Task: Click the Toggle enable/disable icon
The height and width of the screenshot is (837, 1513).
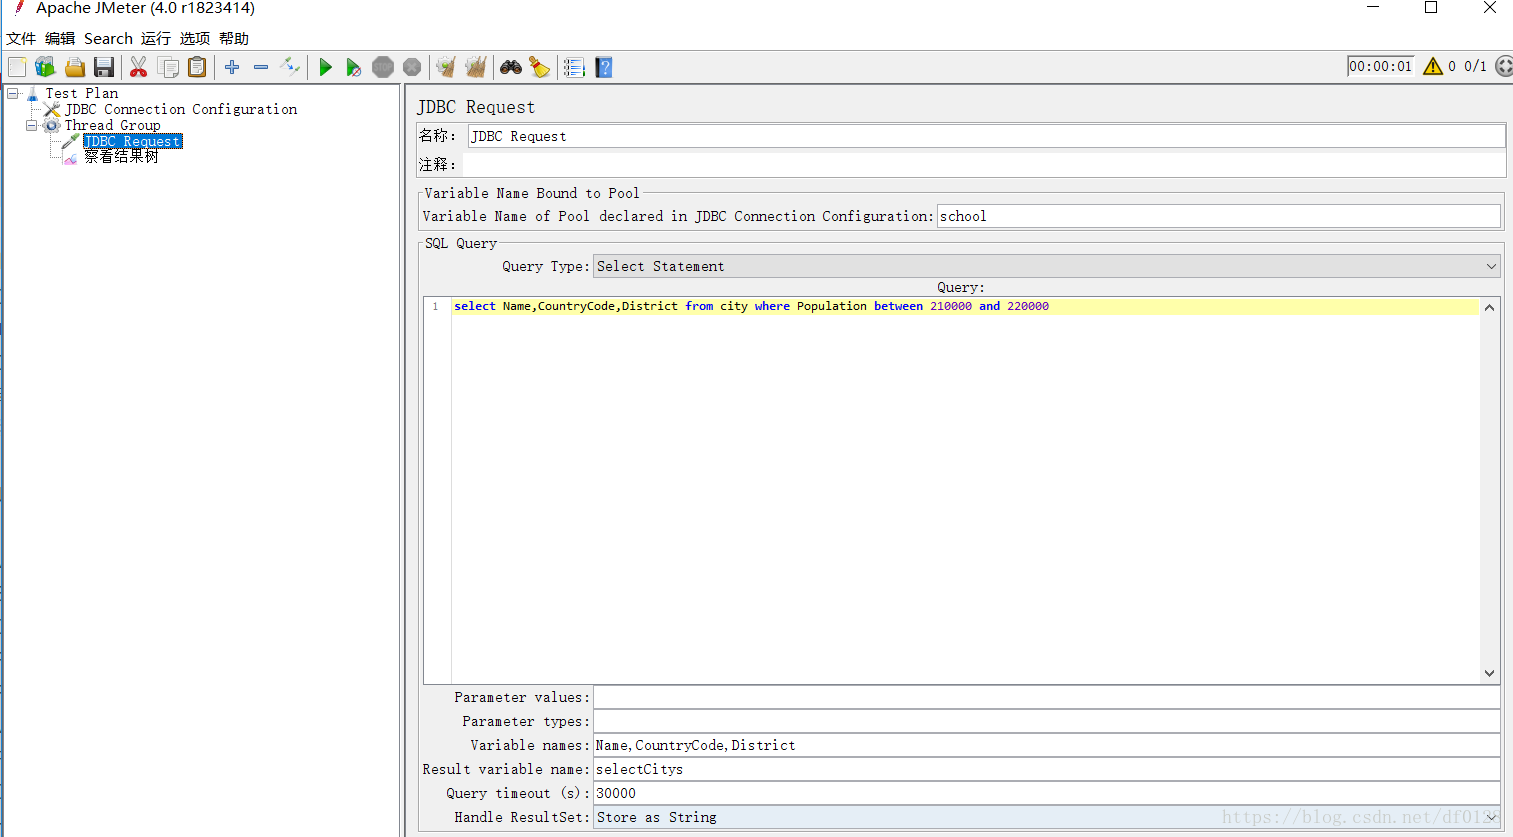Action: (x=290, y=67)
